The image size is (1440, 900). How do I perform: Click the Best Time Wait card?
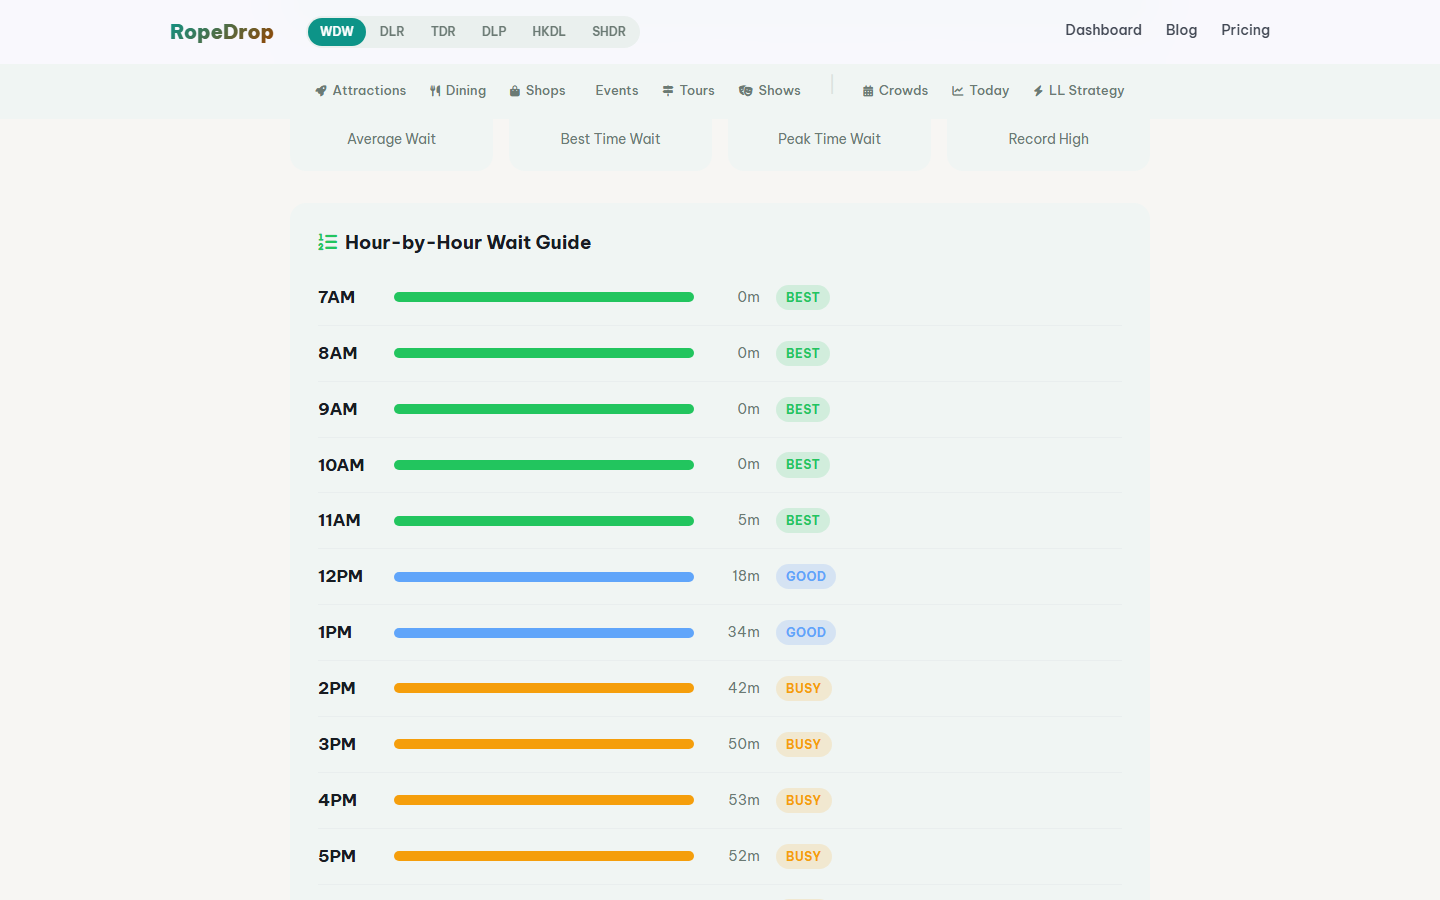click(x=610, y=143)
